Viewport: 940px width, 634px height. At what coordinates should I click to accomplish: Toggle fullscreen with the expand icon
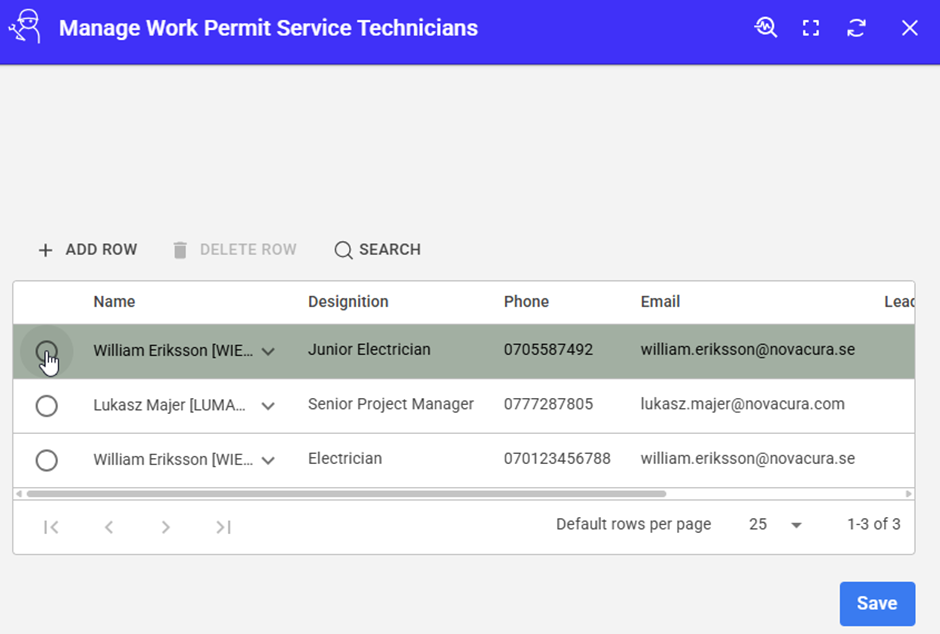(811, 28)
